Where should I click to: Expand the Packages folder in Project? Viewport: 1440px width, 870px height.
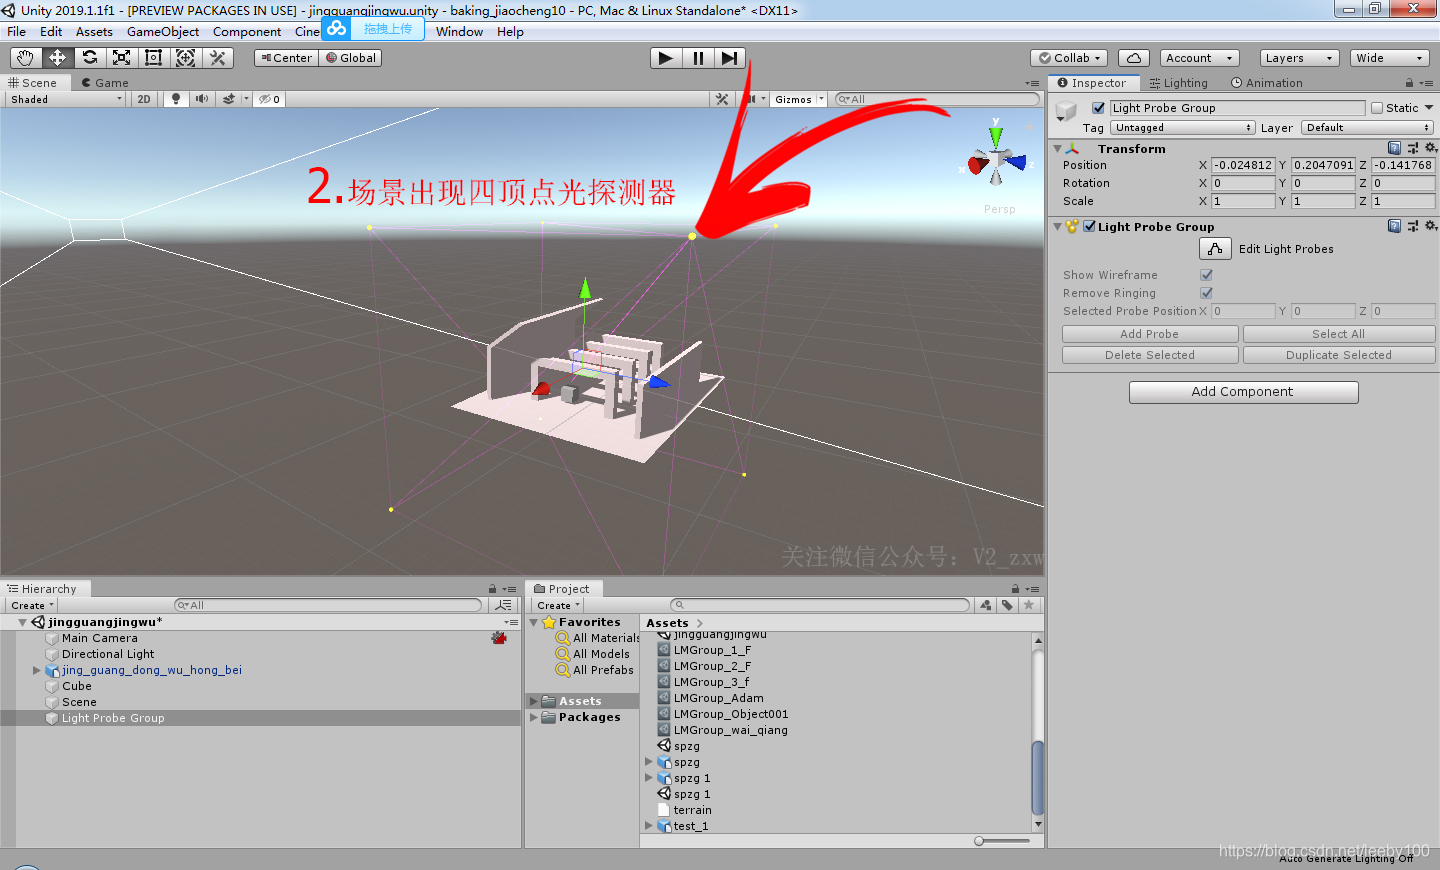coord(534,717)
